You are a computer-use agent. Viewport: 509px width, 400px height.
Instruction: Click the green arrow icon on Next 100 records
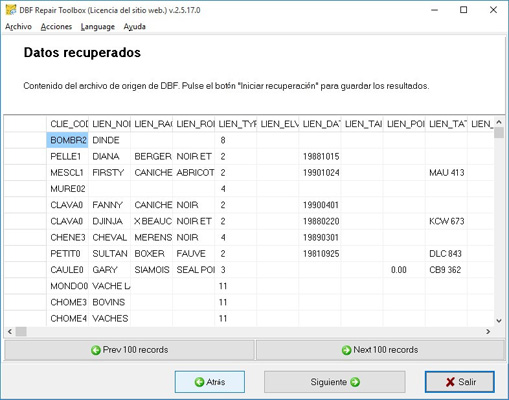(346, 350)
